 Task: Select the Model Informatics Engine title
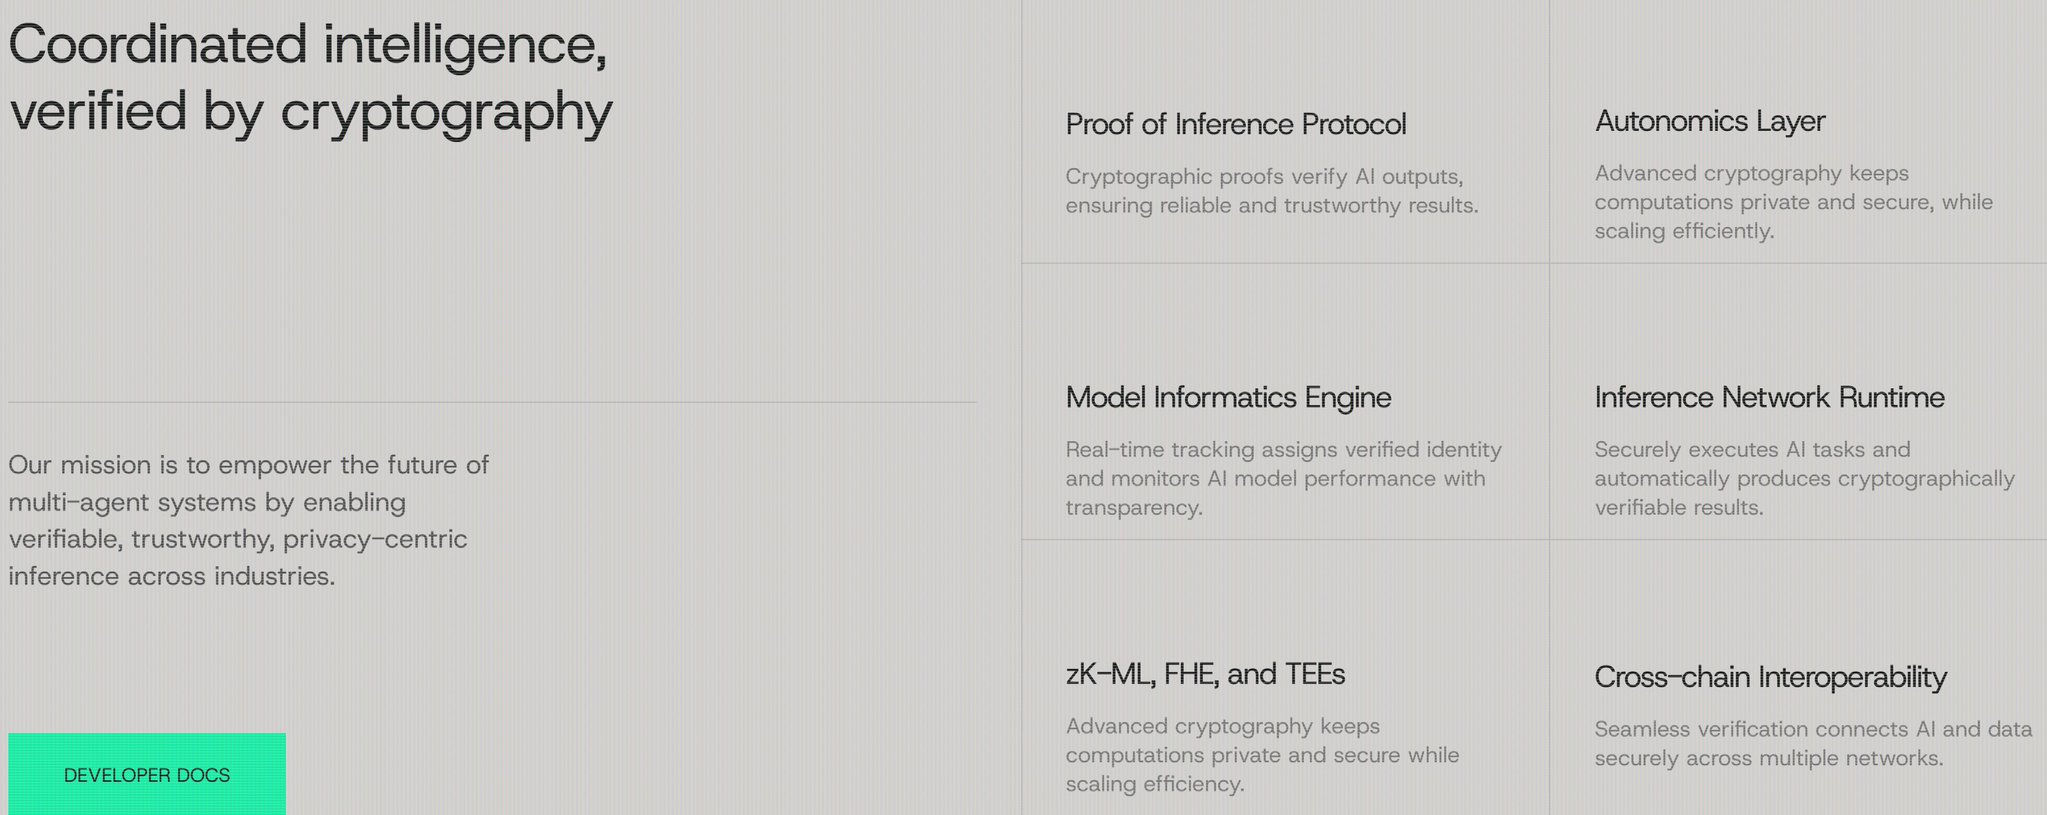pos(1228,397)
